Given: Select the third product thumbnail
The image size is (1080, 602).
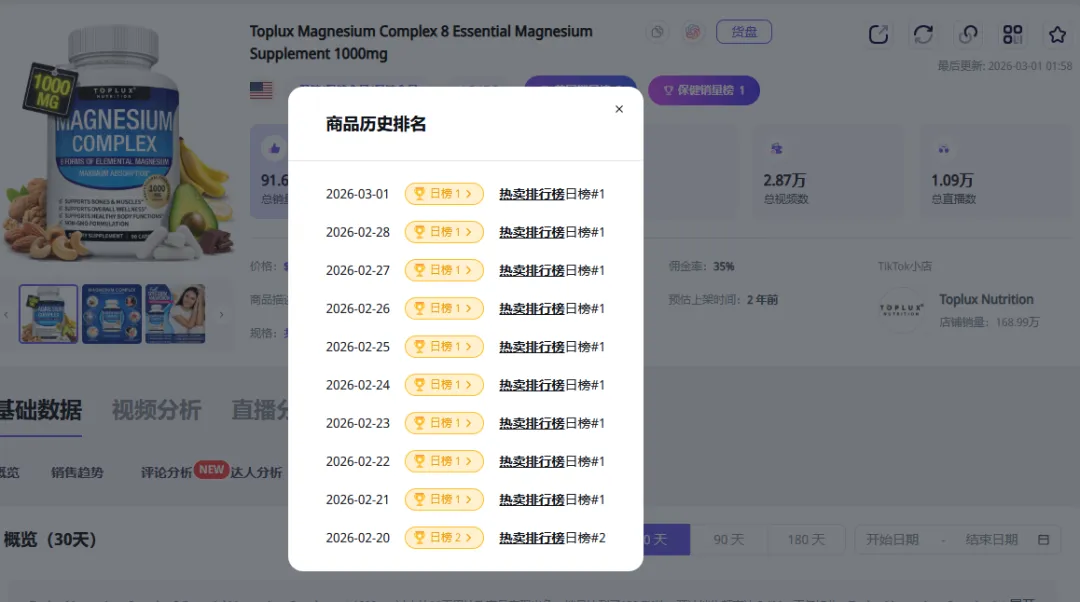Looking at the screenshot, I should pos(175,314).
